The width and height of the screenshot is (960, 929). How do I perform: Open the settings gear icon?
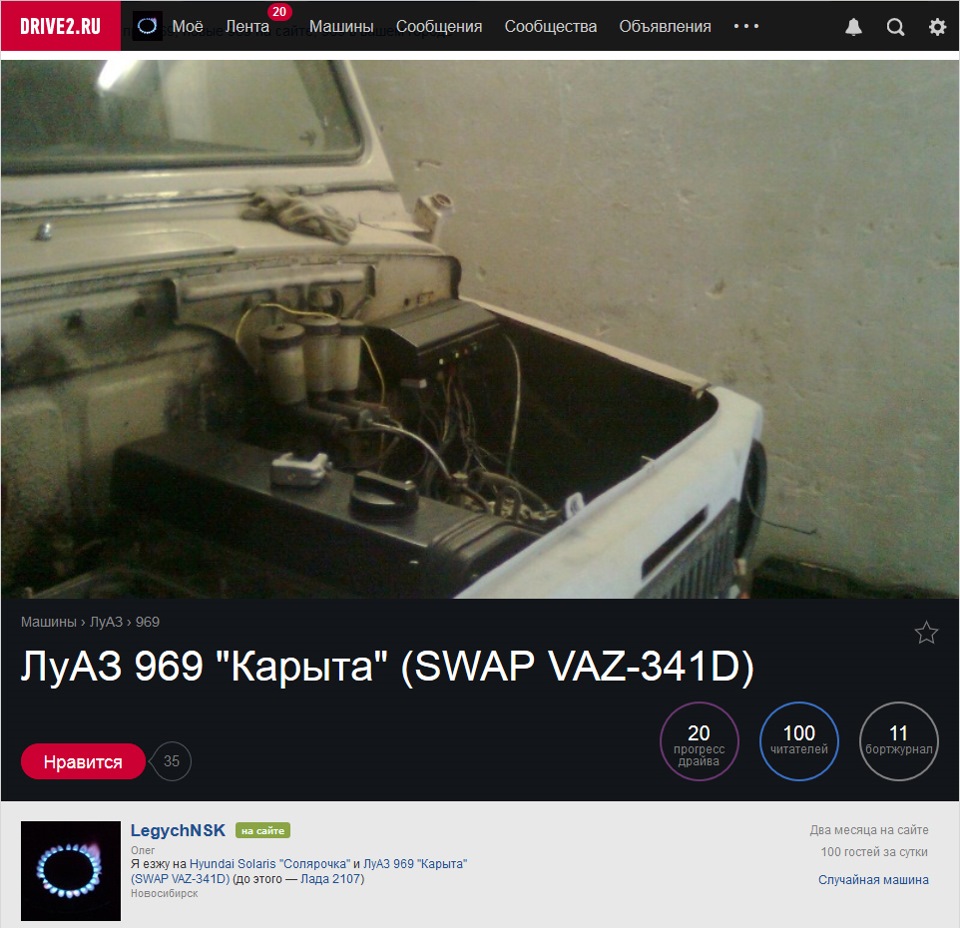pos(937,26)
